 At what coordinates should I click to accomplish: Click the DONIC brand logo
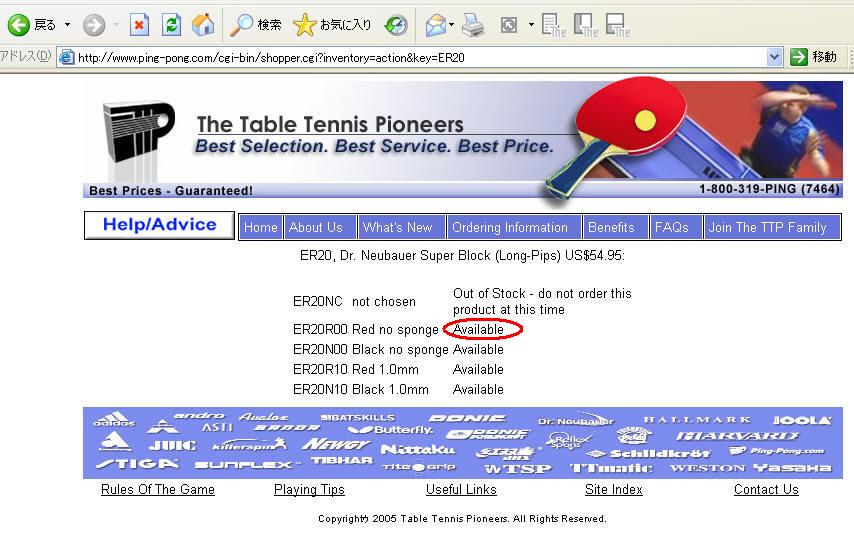(x=467, y=418)
